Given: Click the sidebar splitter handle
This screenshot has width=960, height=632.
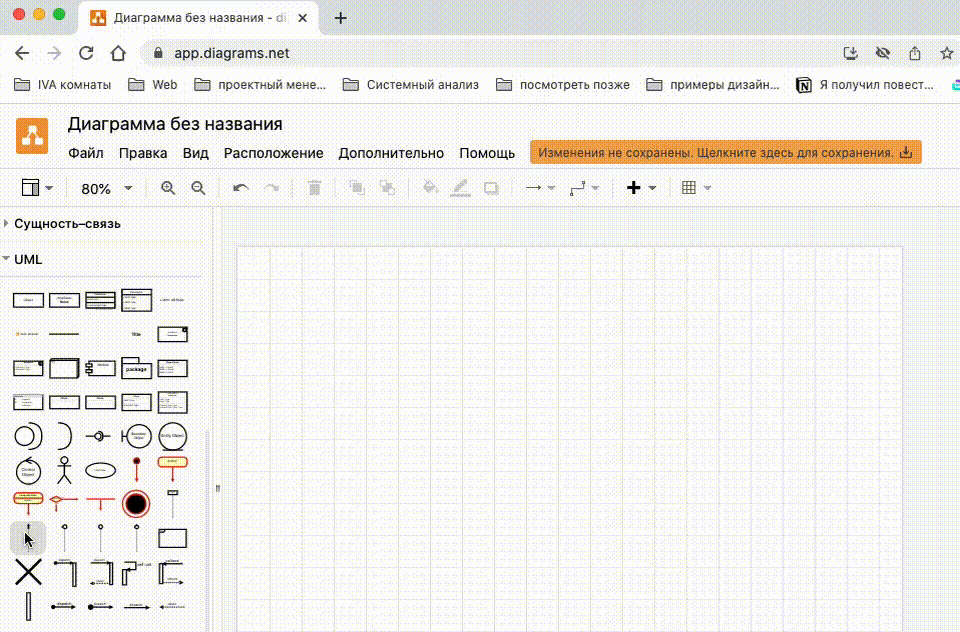Looking at the screenshot, I should (217, 488).
